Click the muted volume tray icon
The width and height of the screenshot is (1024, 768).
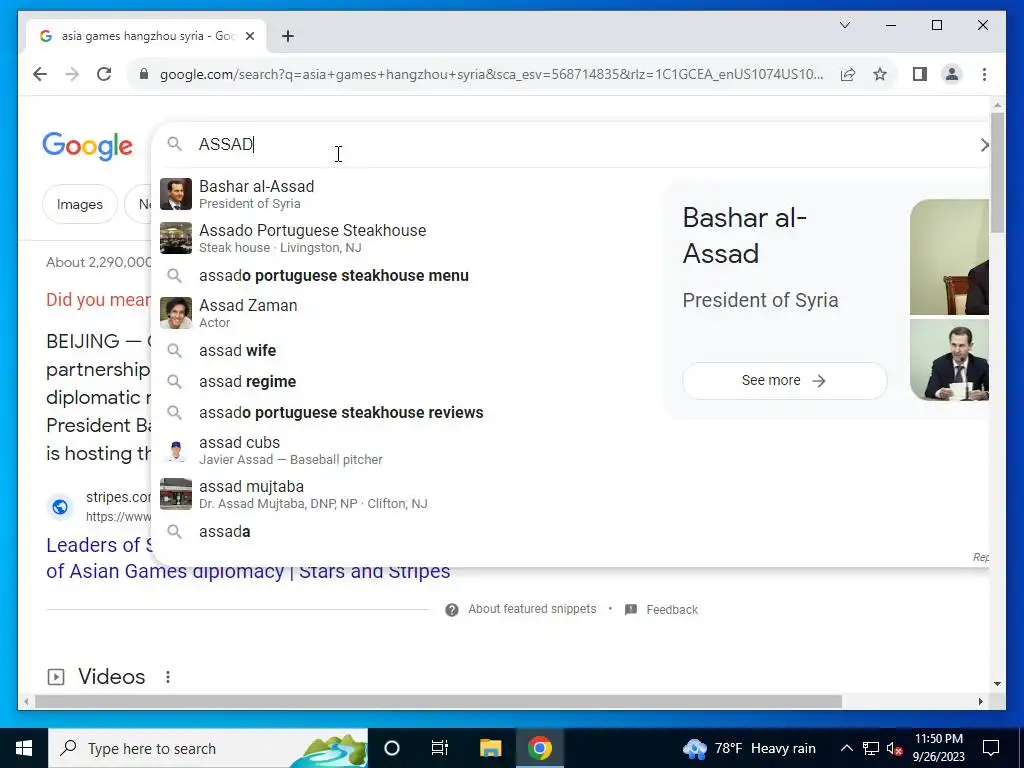(x=895, y=748)
